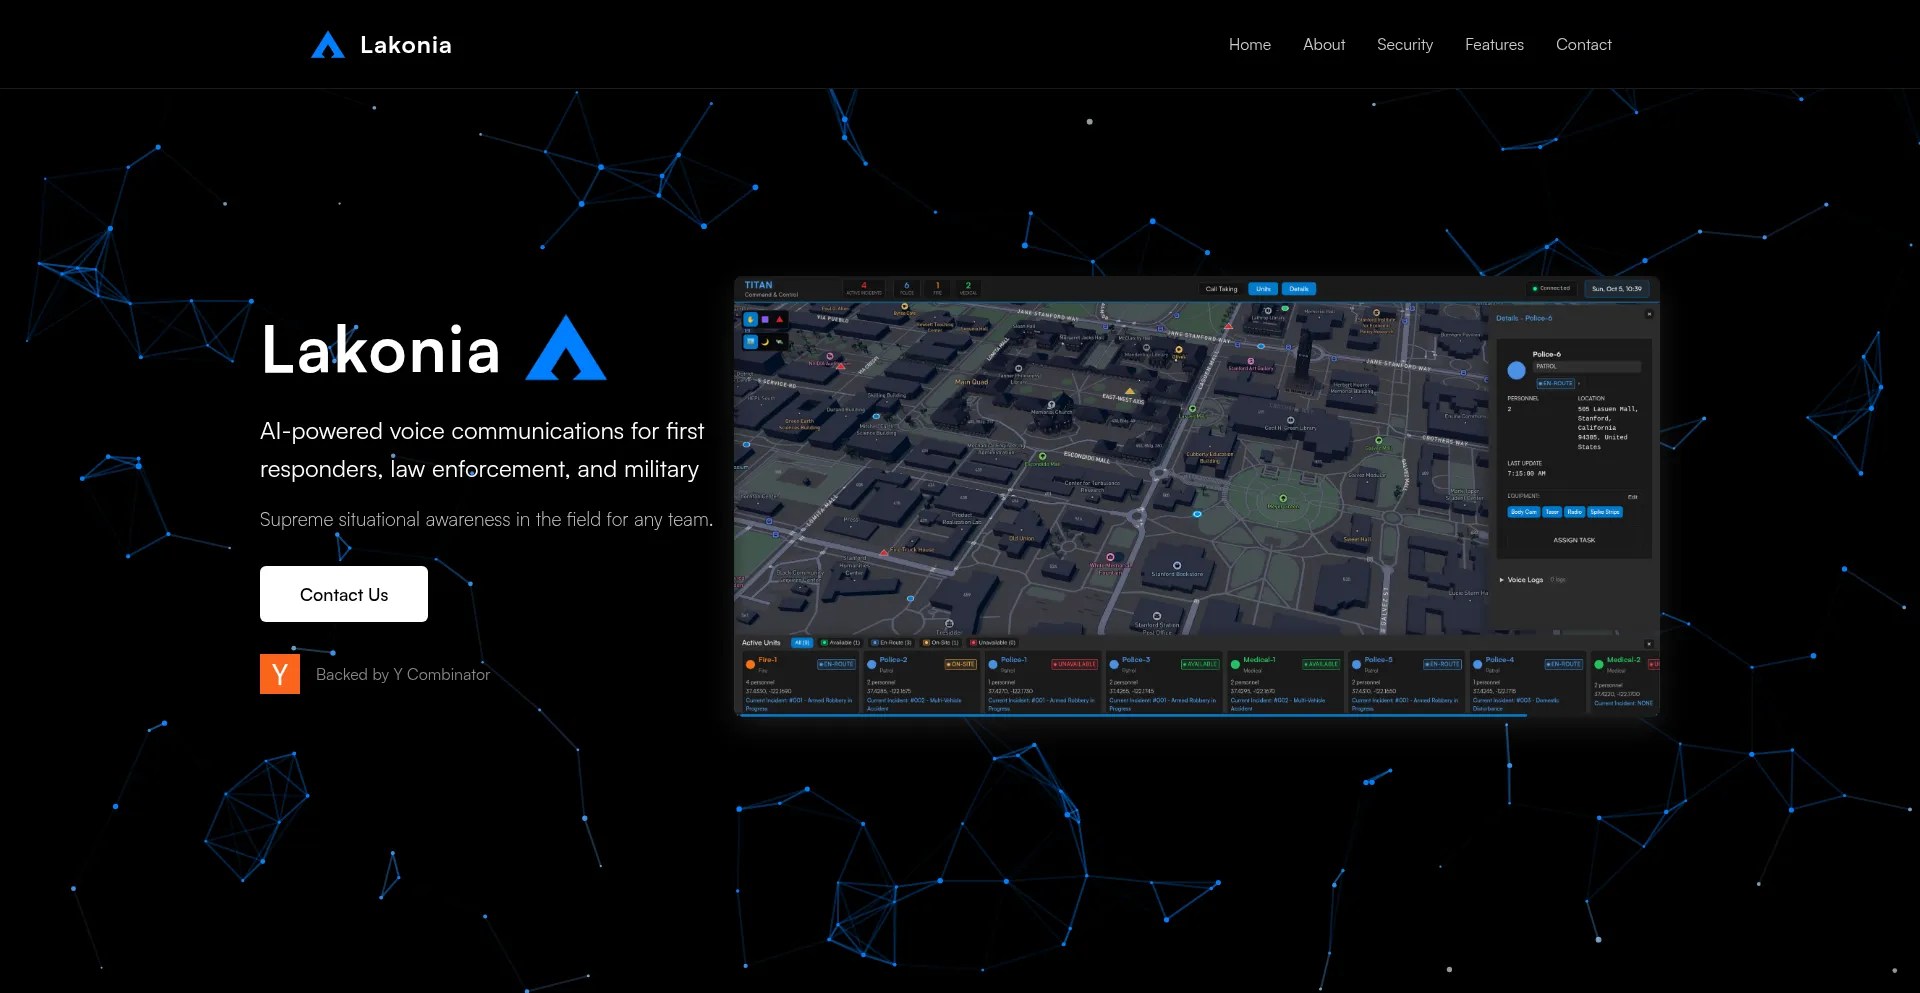
Task: Go to the Features page
Action: 1494,45
